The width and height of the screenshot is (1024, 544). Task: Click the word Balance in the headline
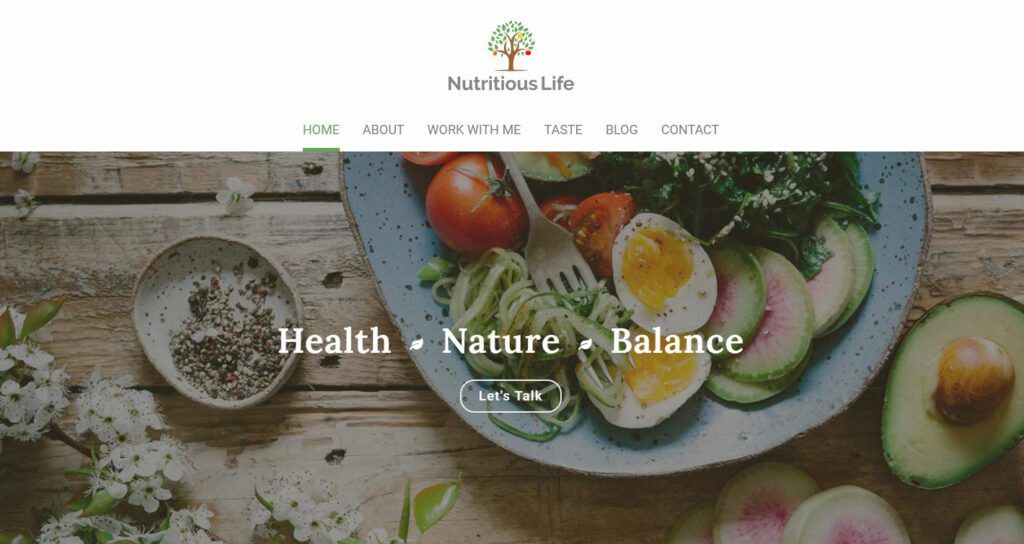coord(677,341)
